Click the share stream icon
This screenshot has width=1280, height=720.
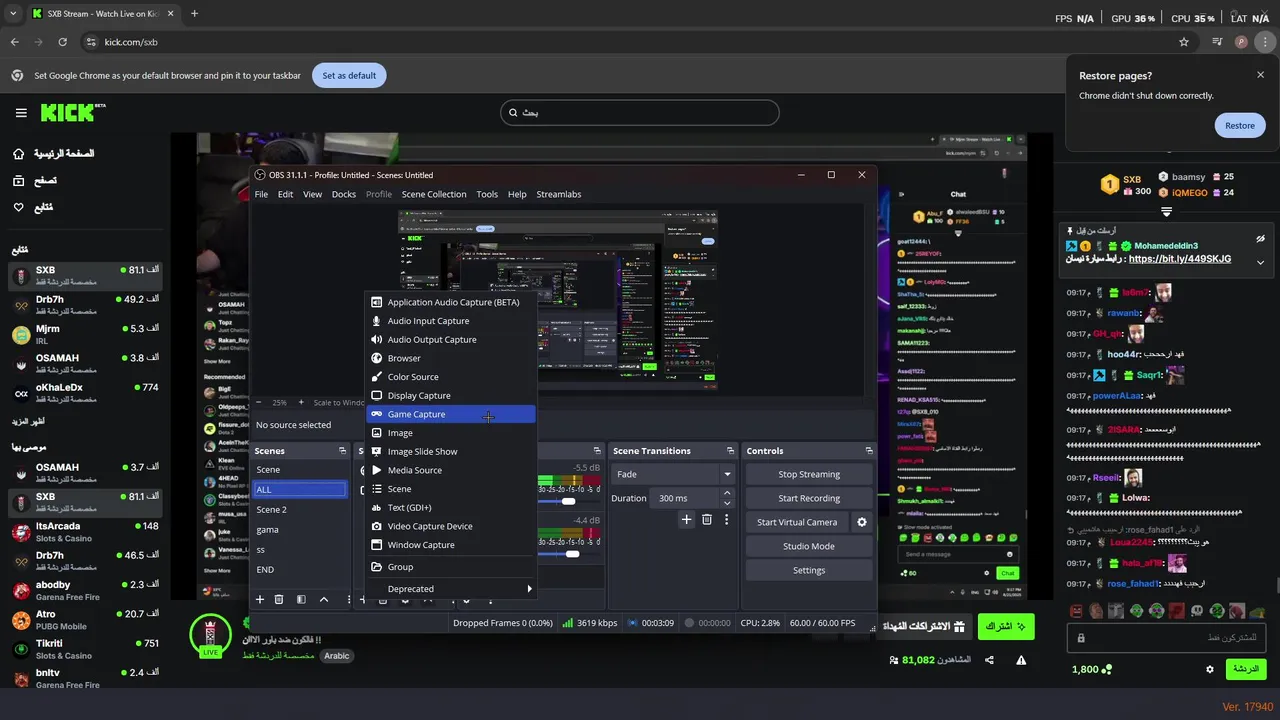[989, 660]
